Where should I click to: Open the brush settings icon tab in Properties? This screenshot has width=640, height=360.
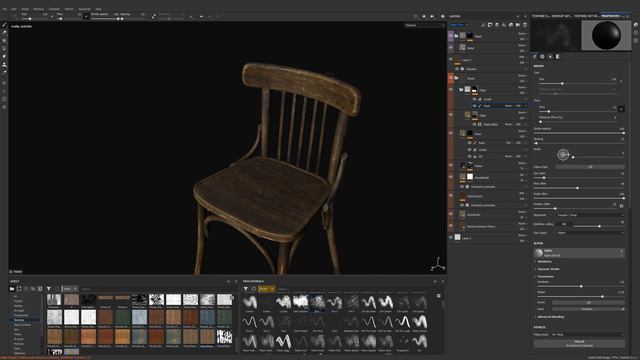(535, 56)
